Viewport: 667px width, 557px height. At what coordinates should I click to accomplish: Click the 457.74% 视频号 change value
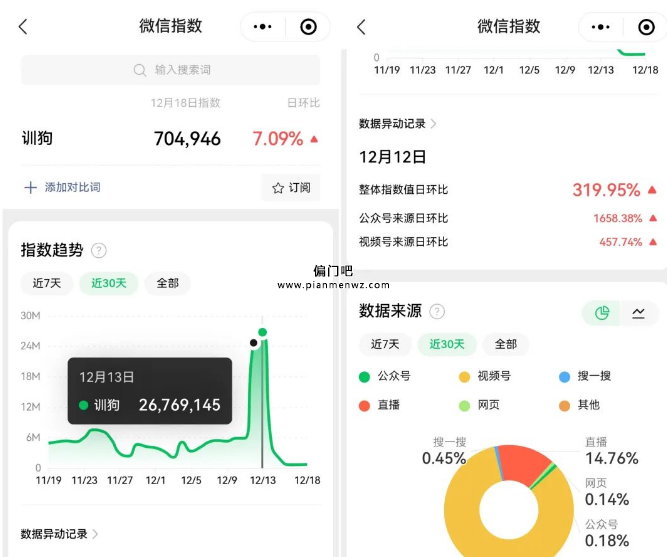pos(621,242)
